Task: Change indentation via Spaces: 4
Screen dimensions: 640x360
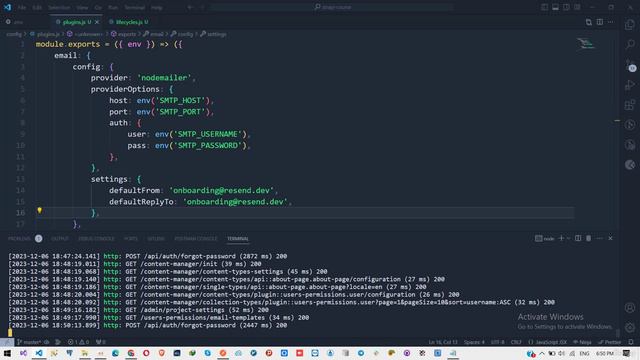Action: pos(474,342)
